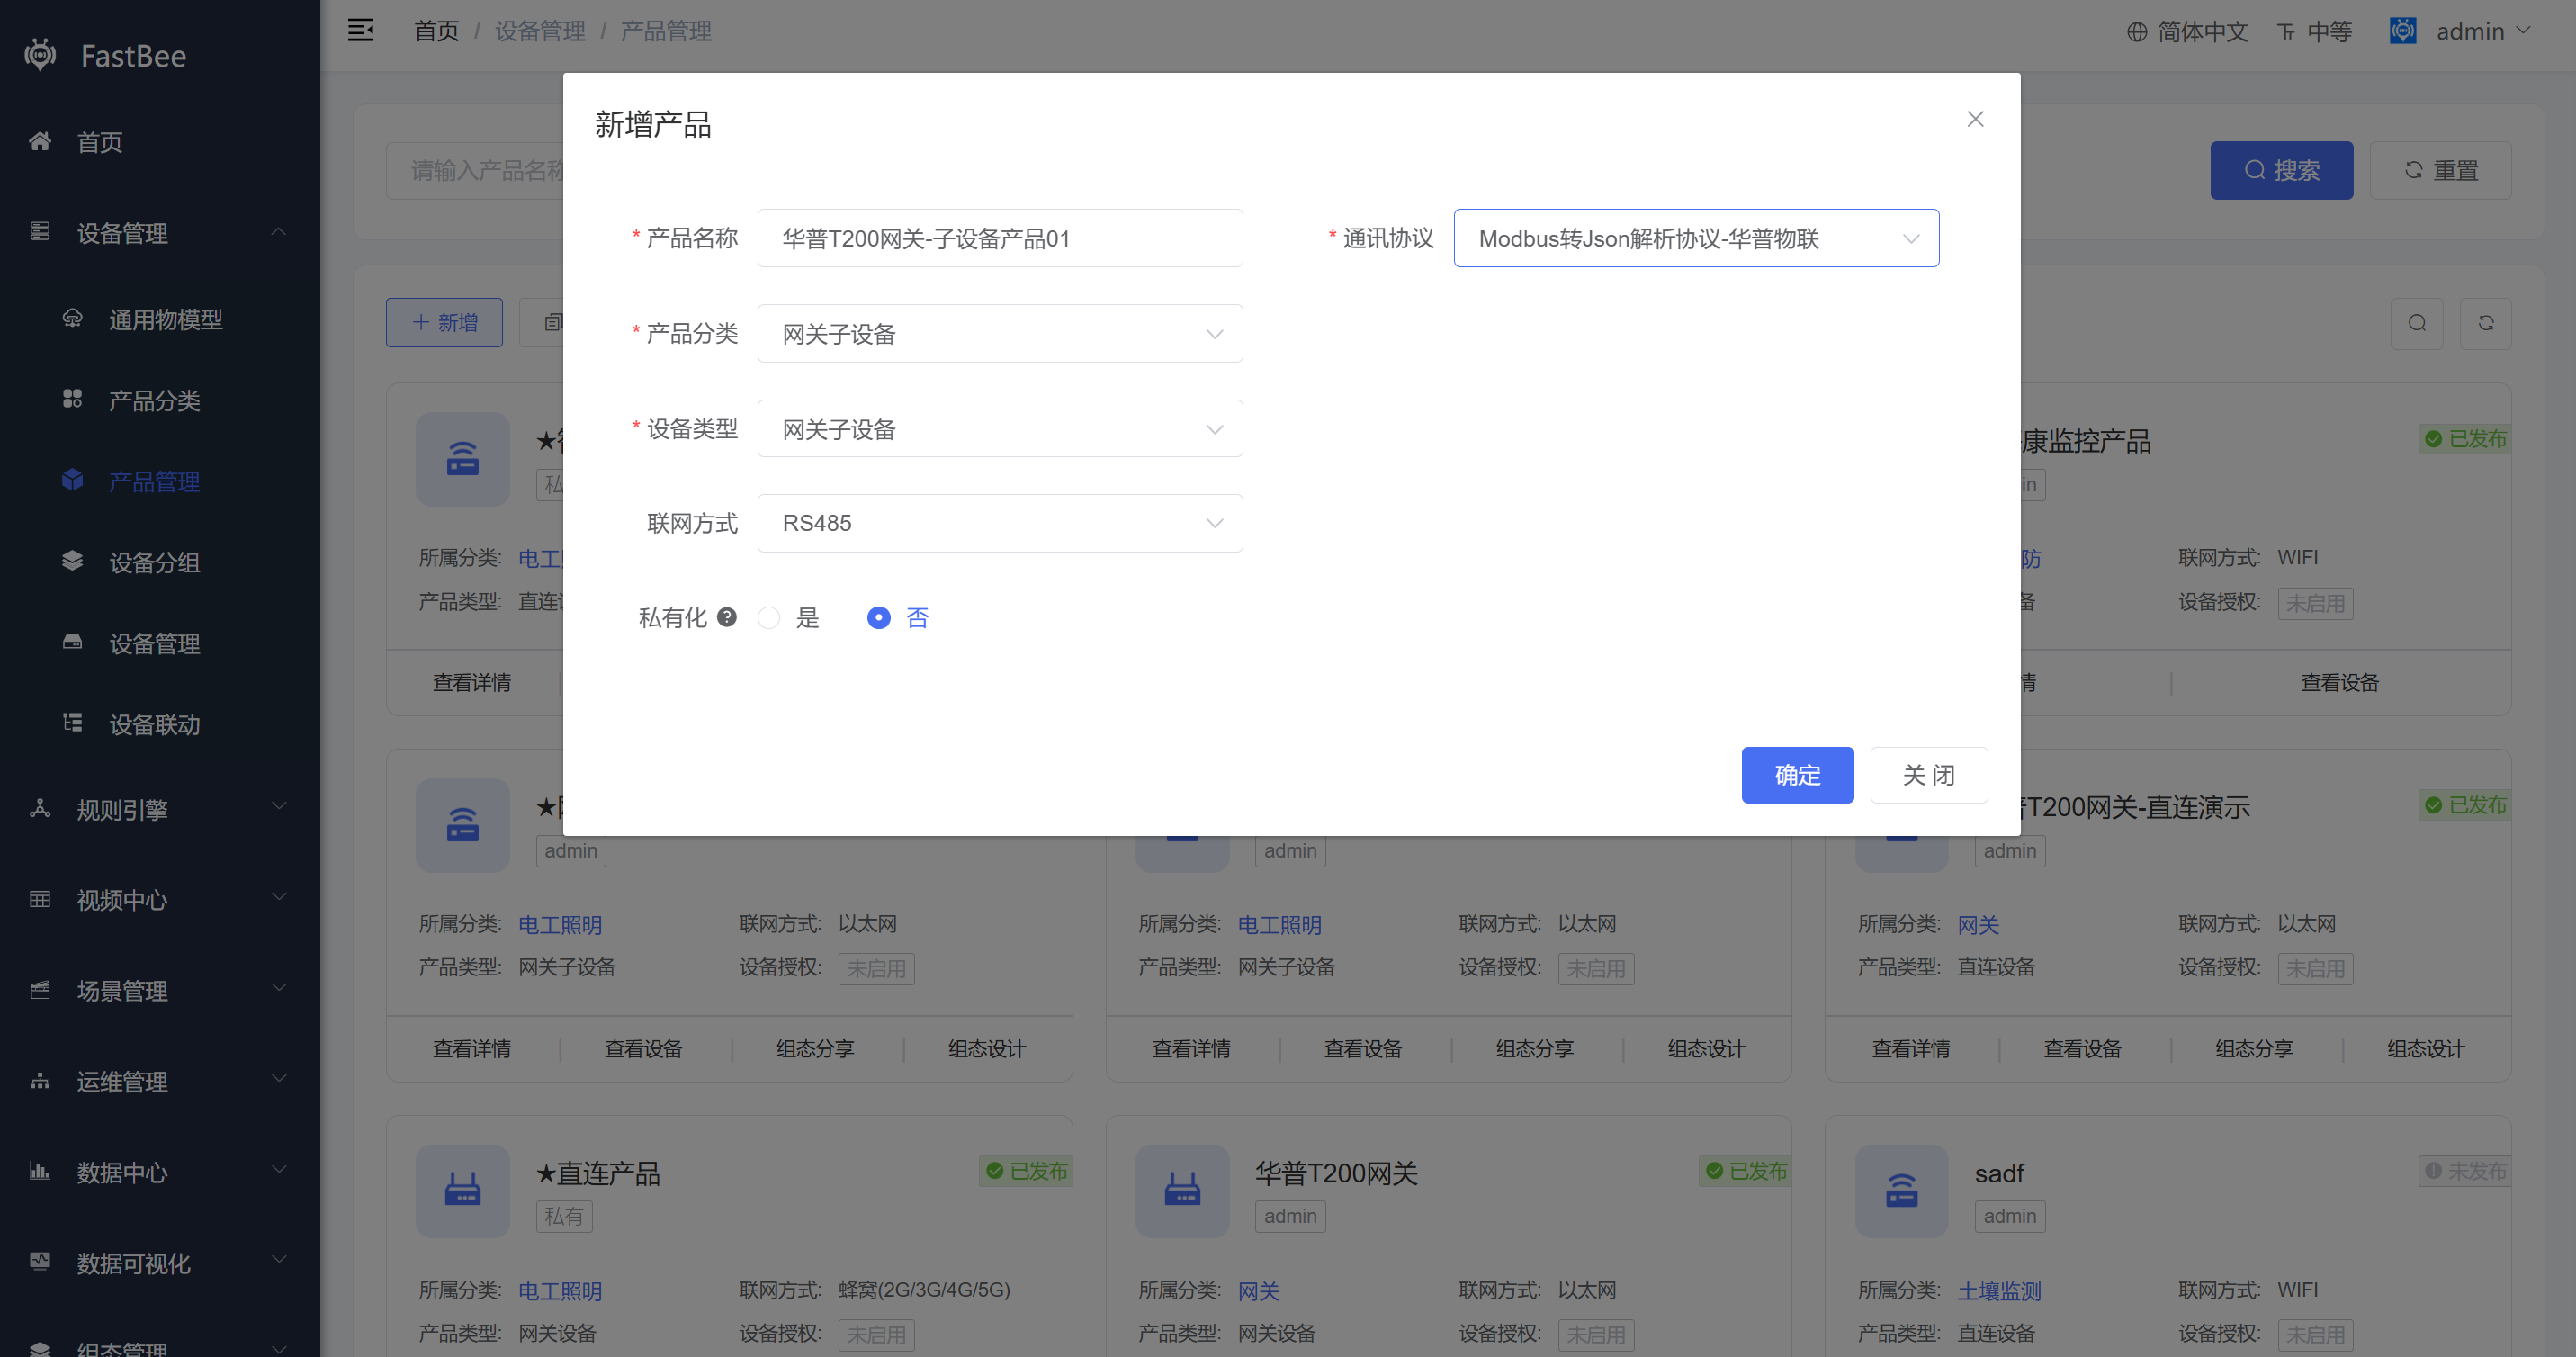The height and width of the screenshot is (1357, 2576).
Task: Click the 确定 button
Action: [x=1797, y=775]
